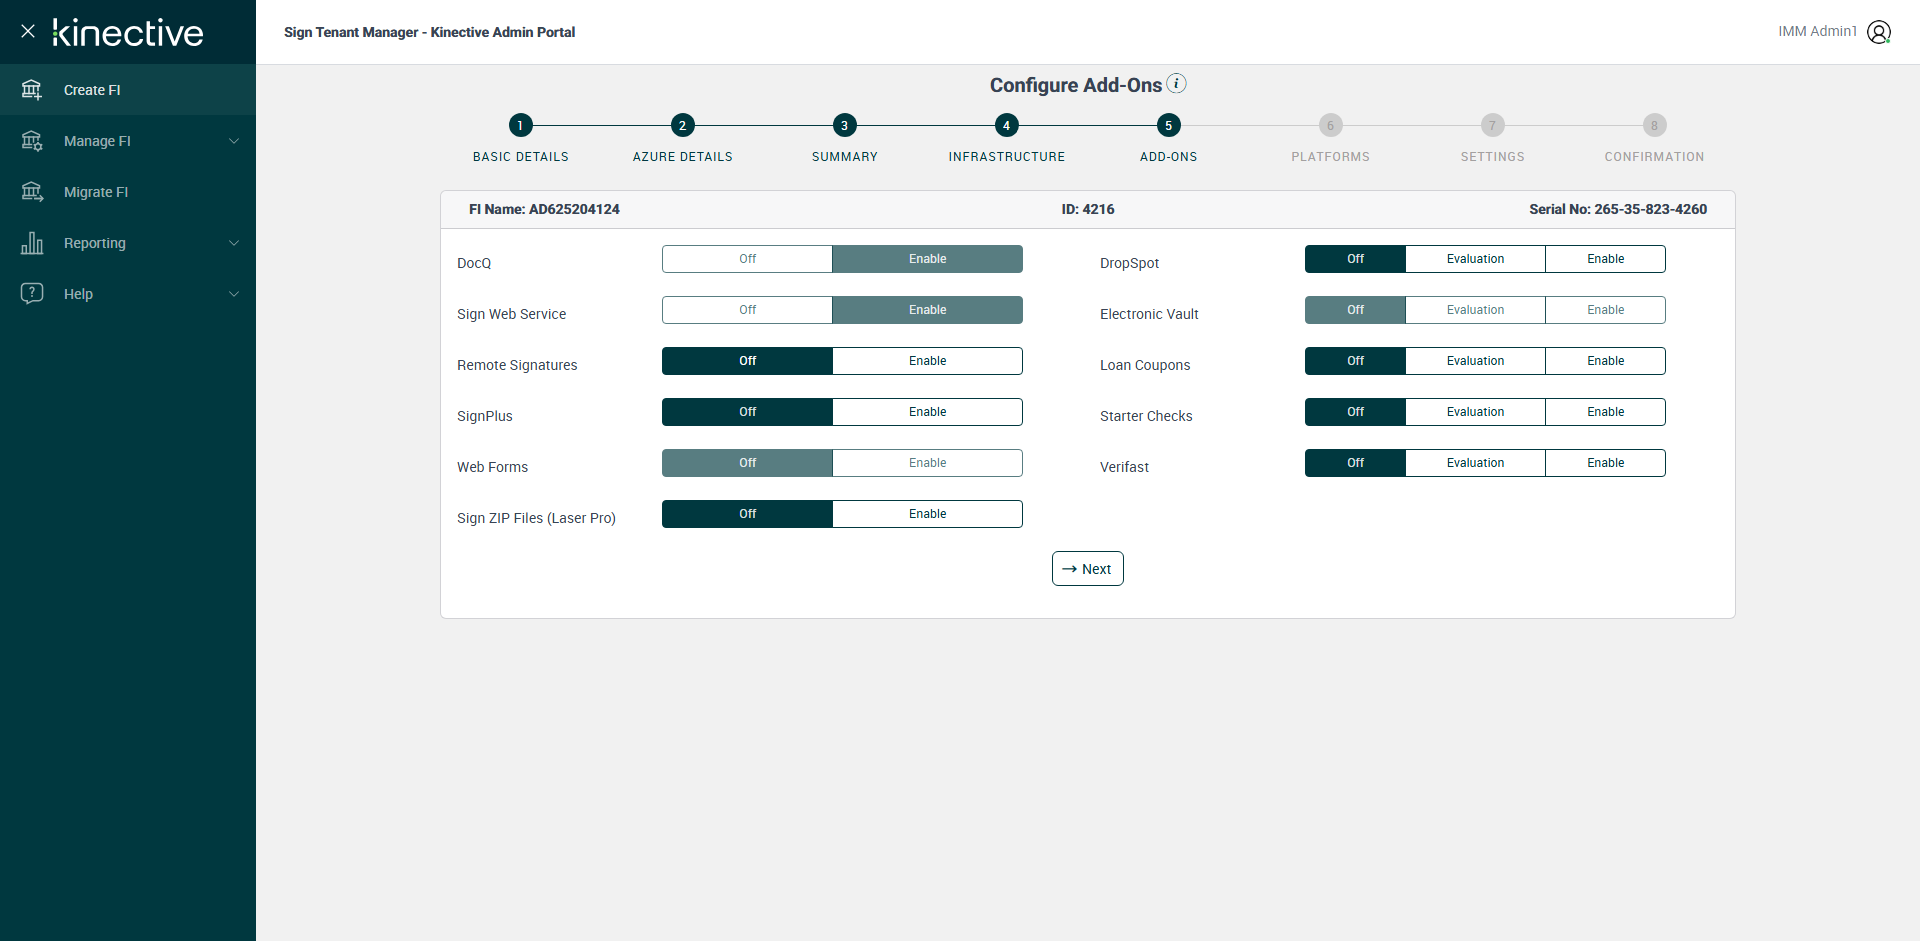1920x941 pixels.
Task: Open Create FI in the sidebar
Action: click(128, 90)
